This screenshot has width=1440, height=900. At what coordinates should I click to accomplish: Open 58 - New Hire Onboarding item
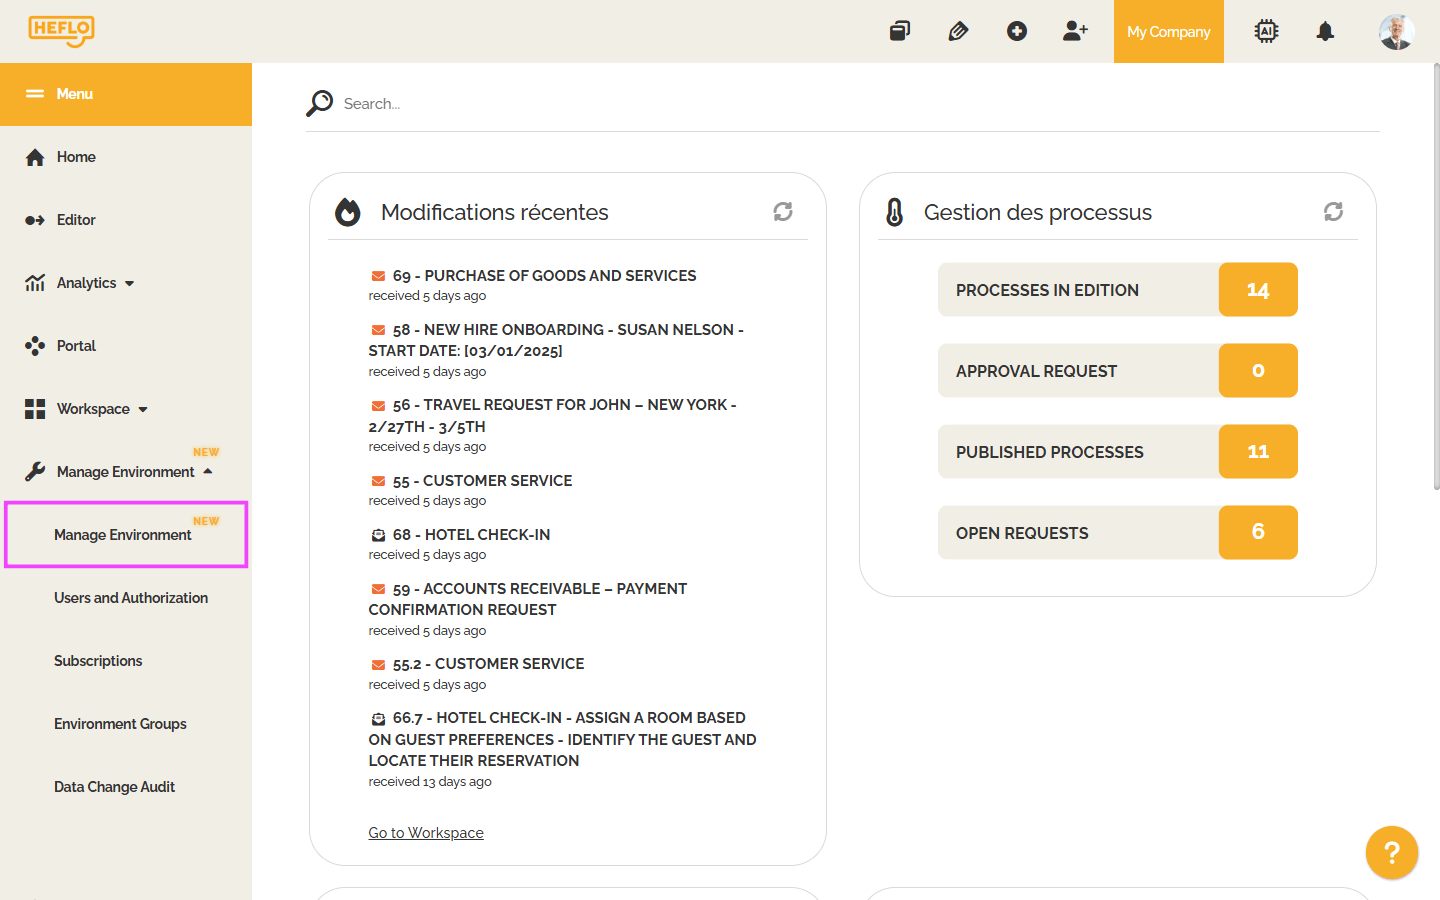point(556,340)
